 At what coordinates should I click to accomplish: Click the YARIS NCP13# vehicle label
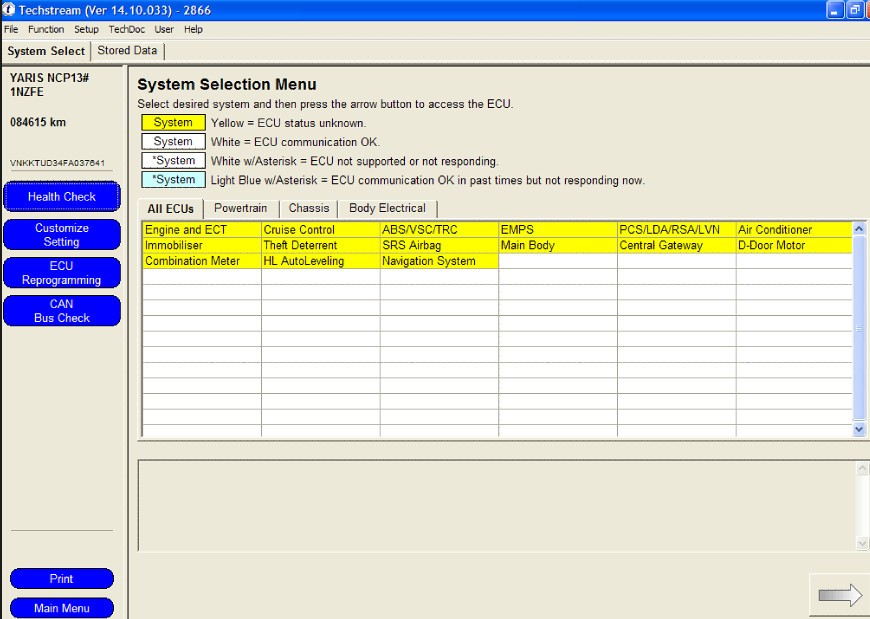[x=49, y=78]
